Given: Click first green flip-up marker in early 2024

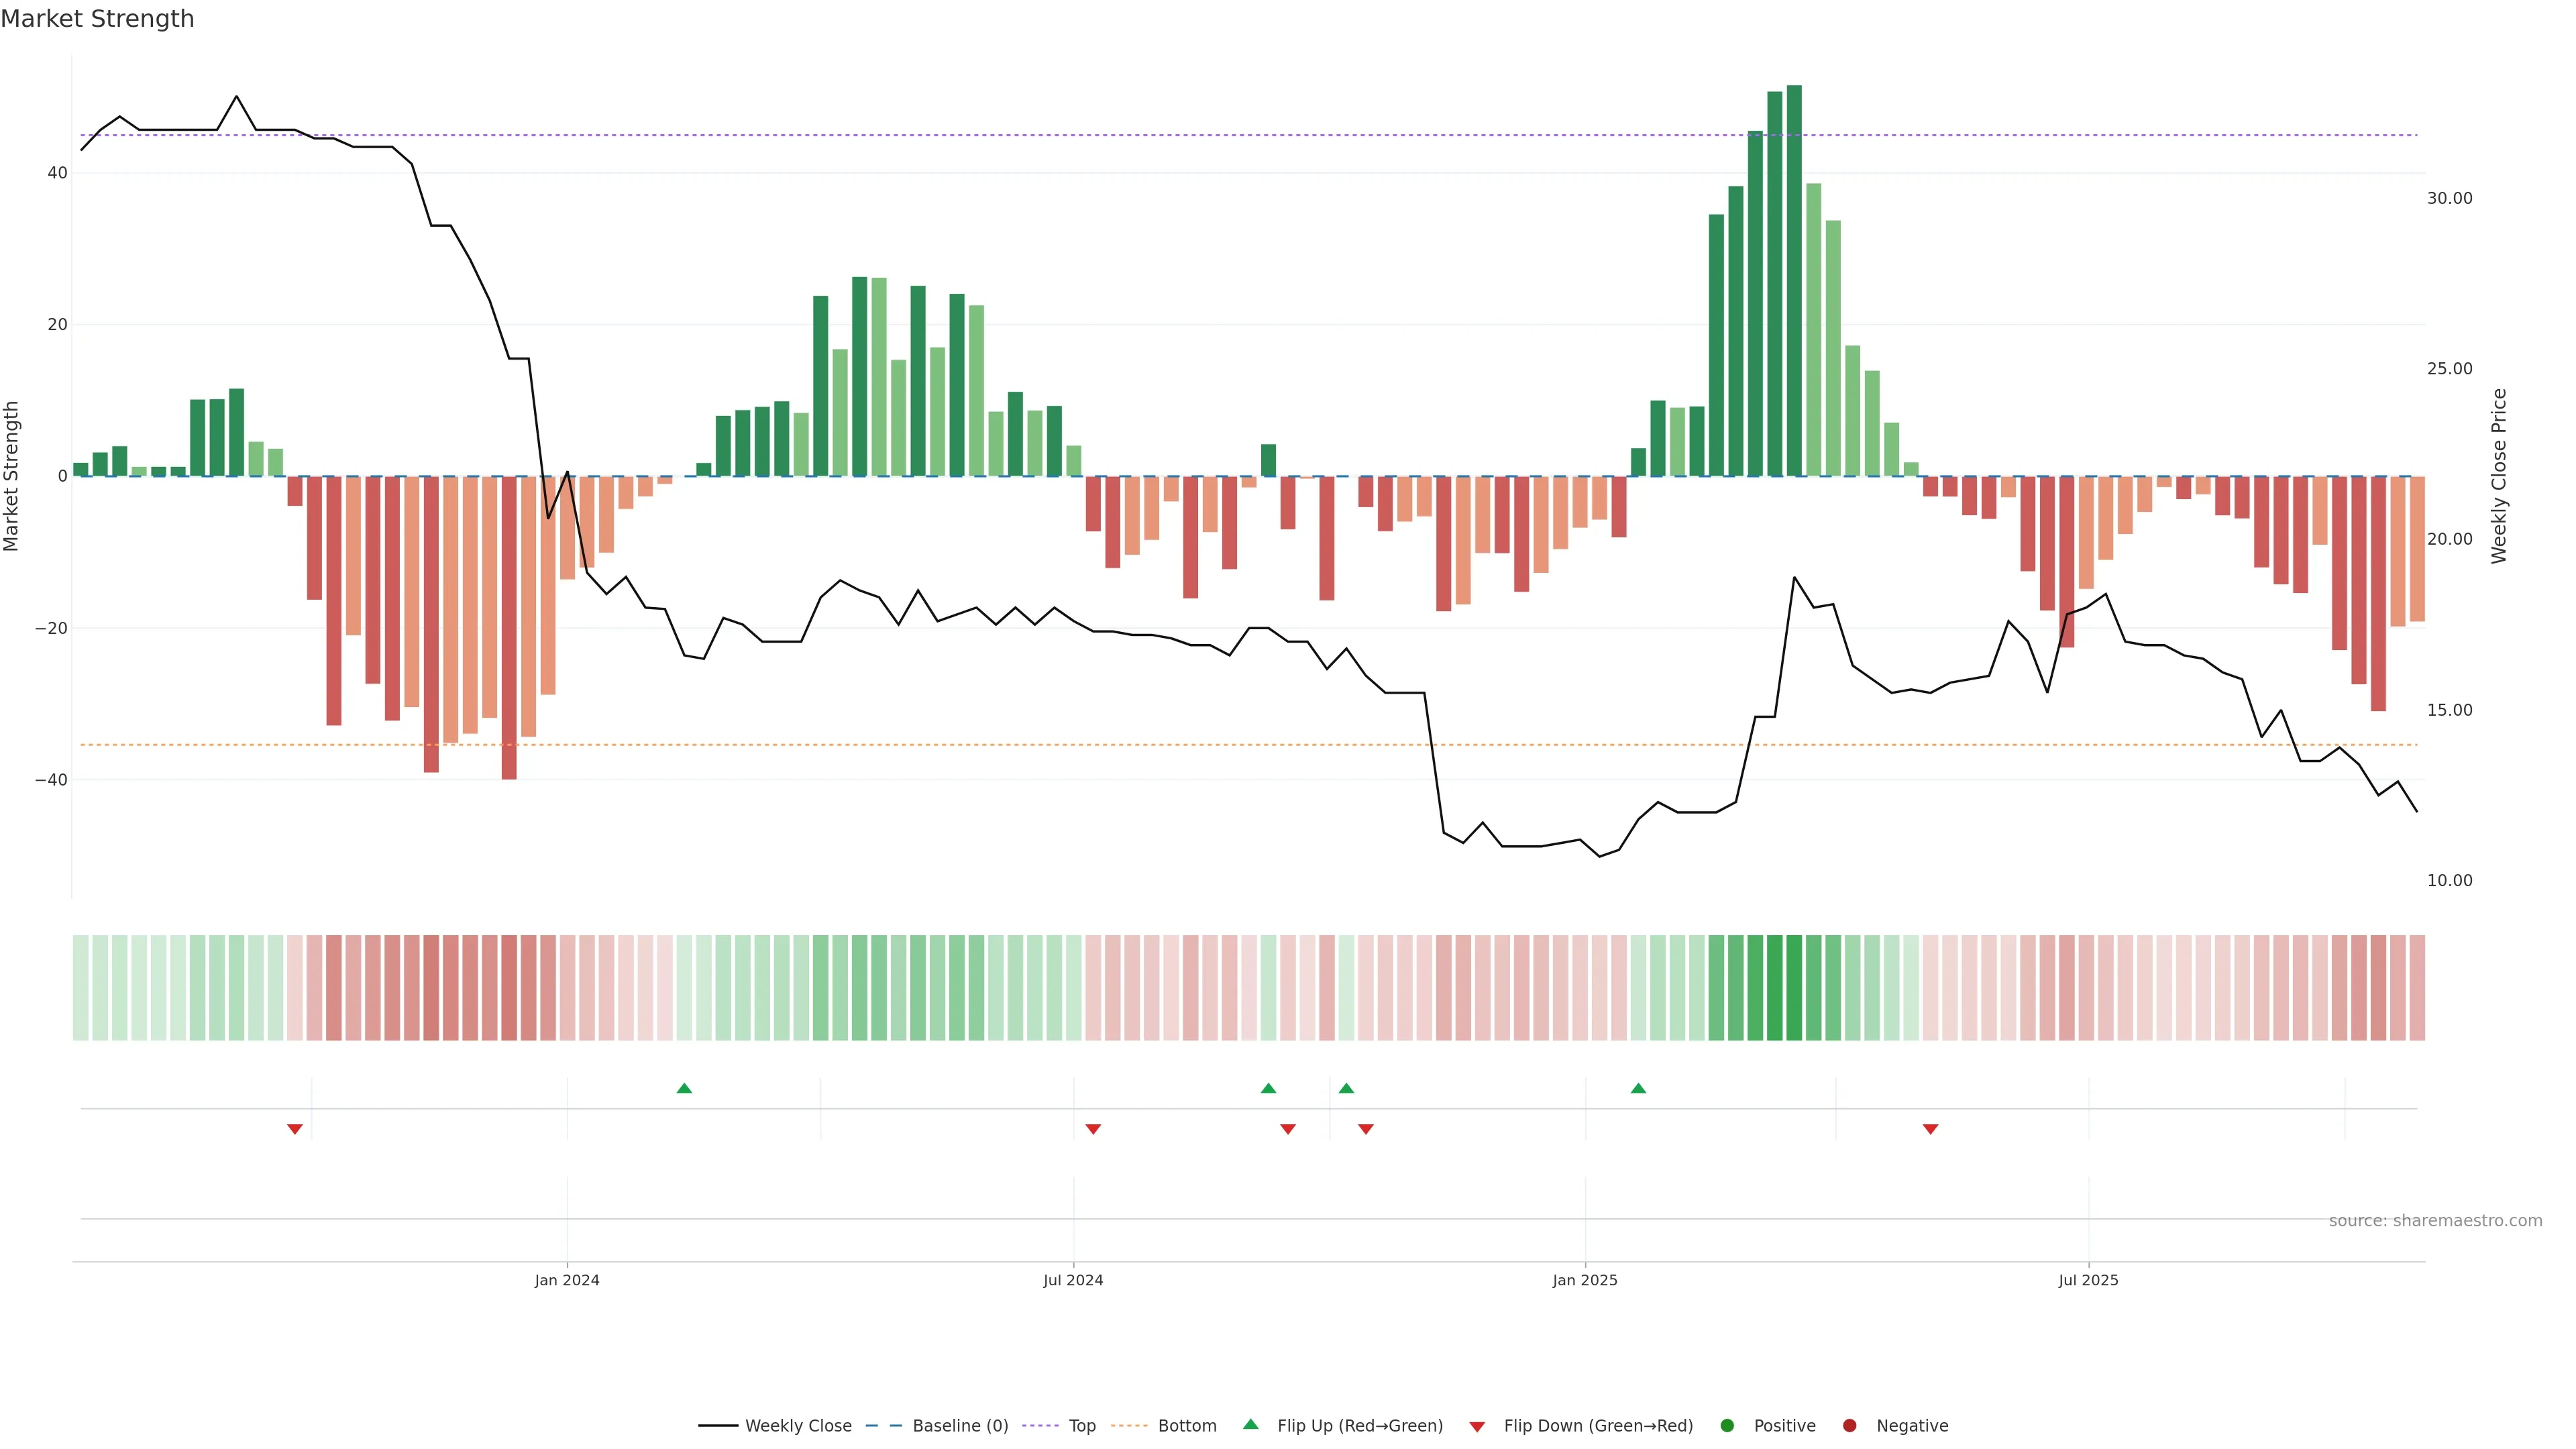Looking at the screenshot, I should point(684,1088).
